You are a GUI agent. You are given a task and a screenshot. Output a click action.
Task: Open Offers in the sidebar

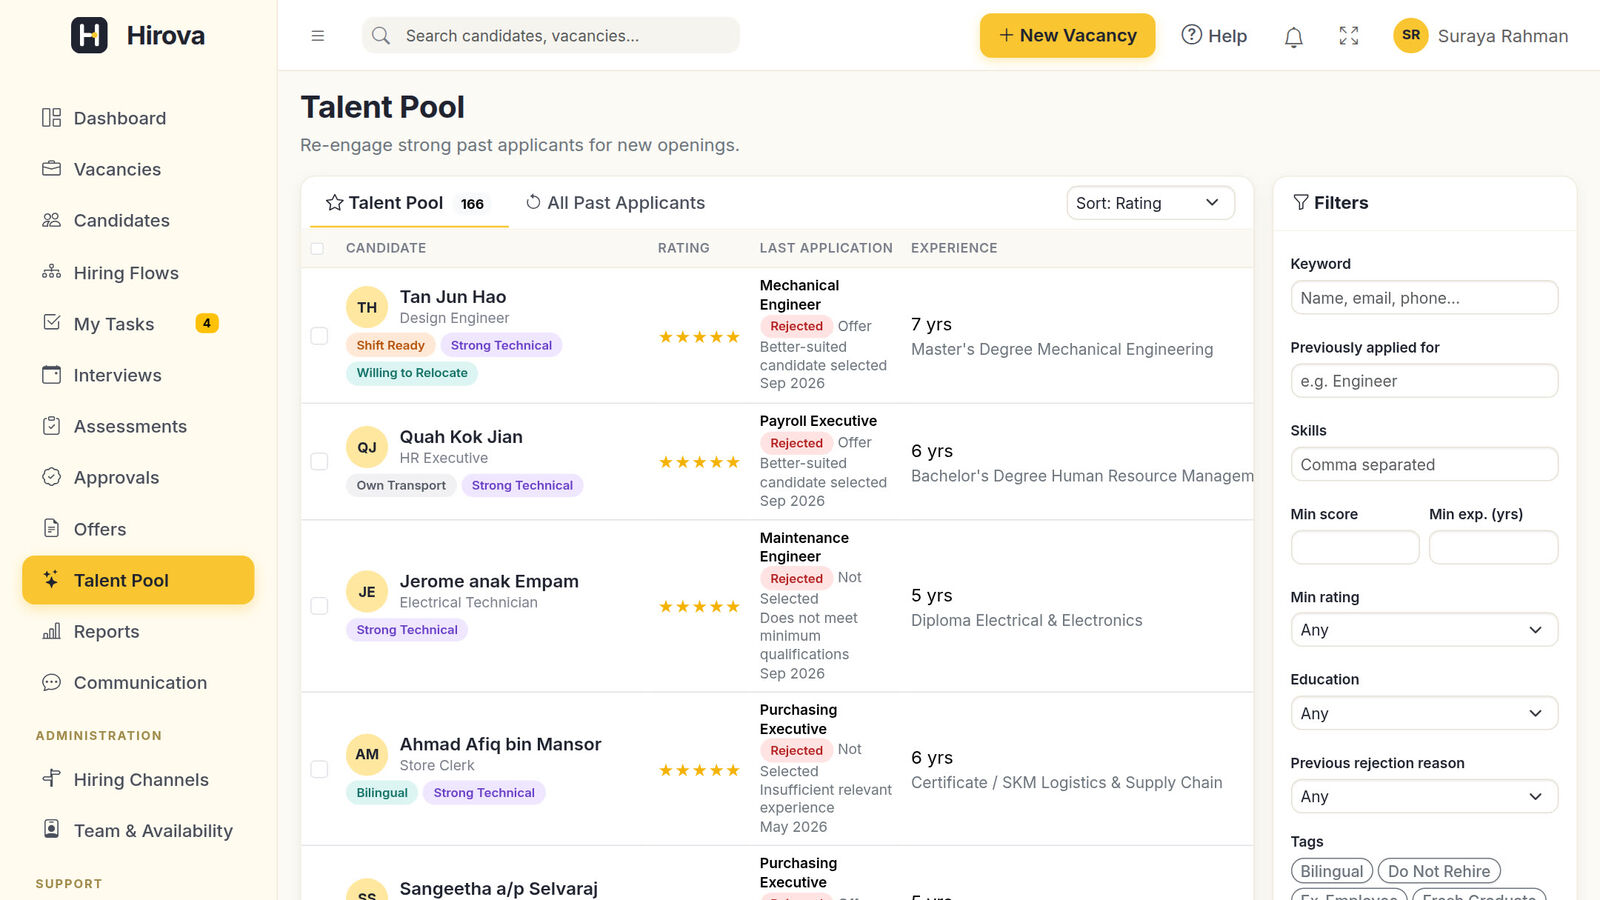pos(138,529)
